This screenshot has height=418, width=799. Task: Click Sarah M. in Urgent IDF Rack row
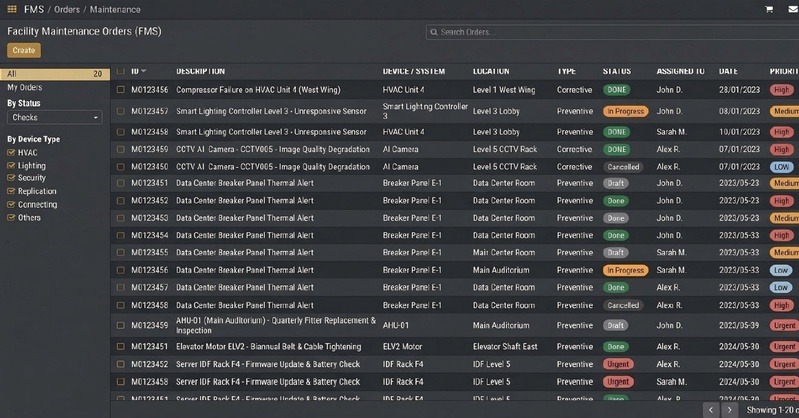(672, 382)
